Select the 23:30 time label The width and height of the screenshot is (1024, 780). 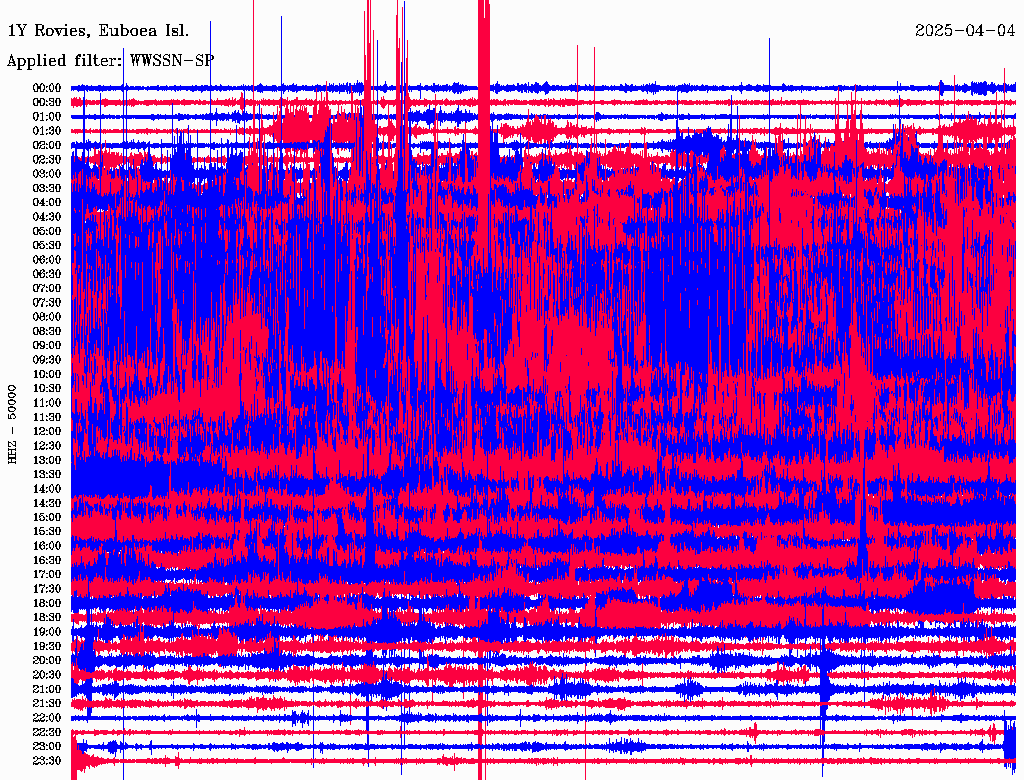click(x=47, y=760)
